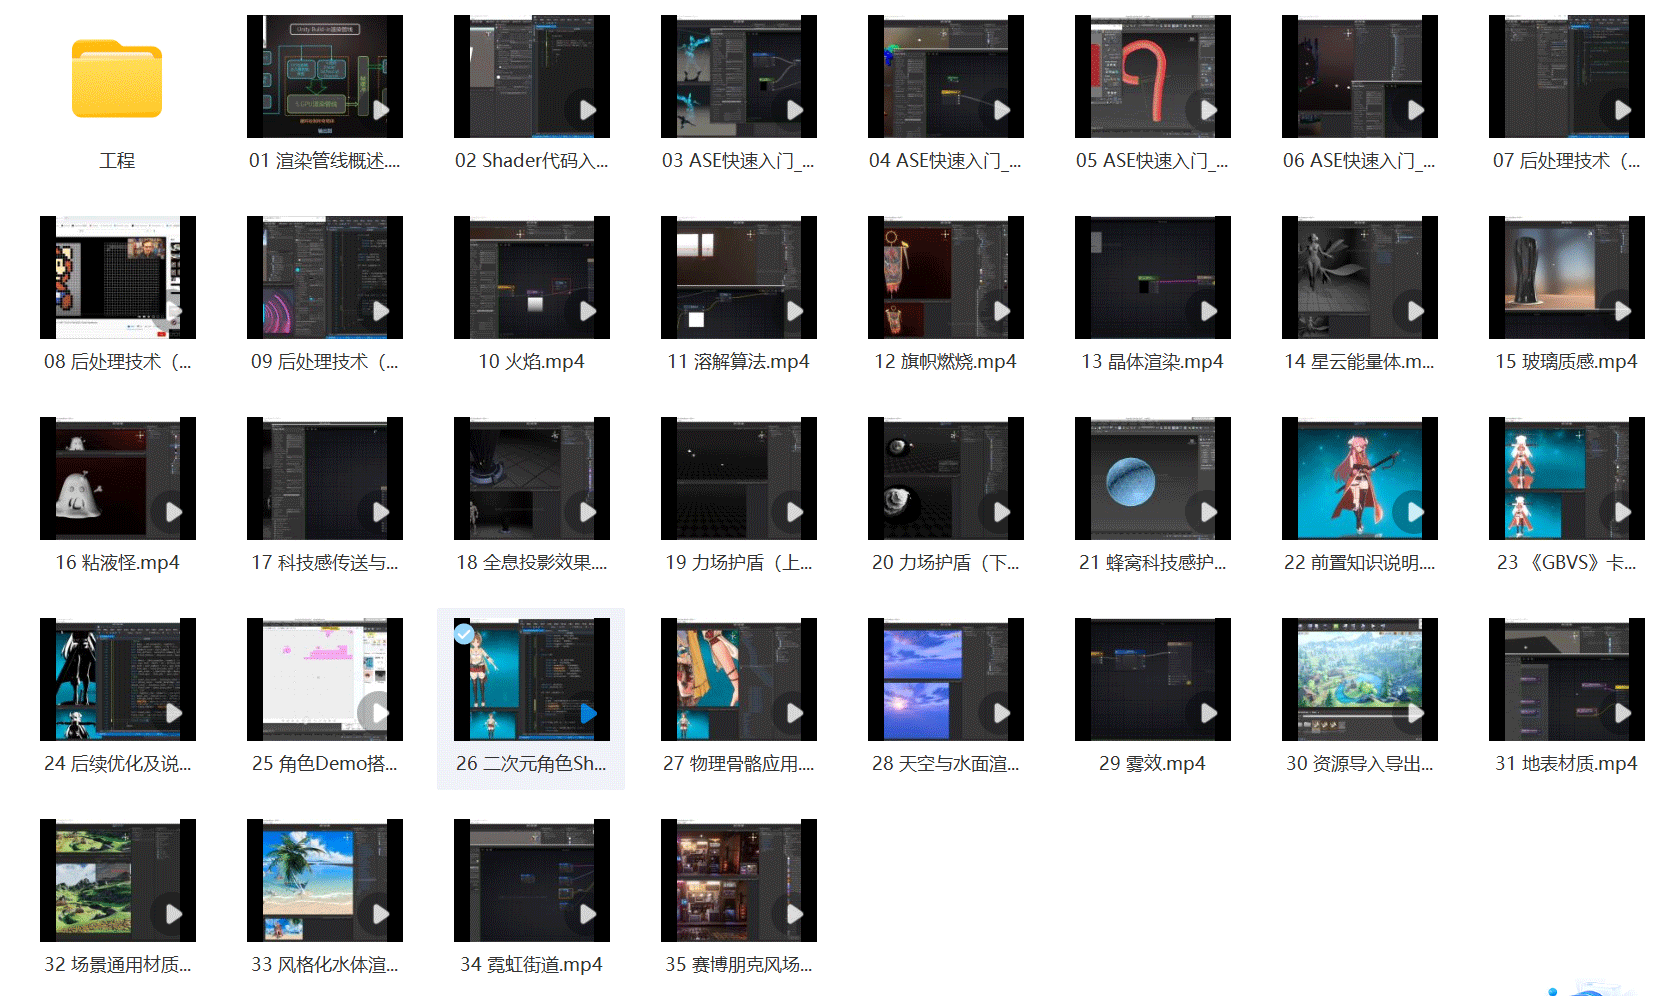1678x996 pixels.
Task: Click play icon on 10 火焰.mp4
Action: [588, 311]
